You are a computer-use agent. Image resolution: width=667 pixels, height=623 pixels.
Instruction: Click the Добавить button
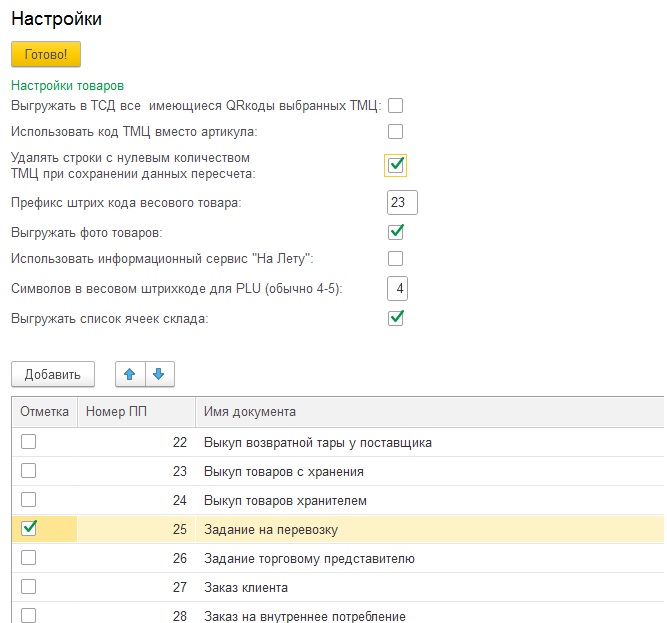point(52,375)
